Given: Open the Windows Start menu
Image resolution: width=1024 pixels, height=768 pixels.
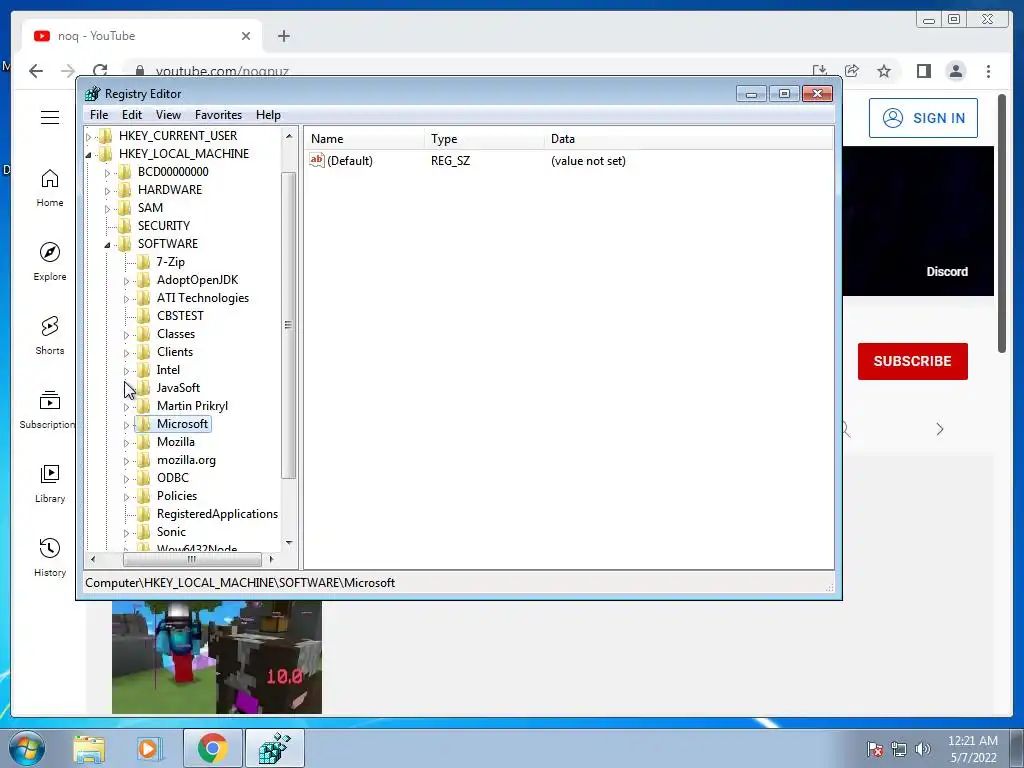Looking at the screenshot, I should pos(27,748).
